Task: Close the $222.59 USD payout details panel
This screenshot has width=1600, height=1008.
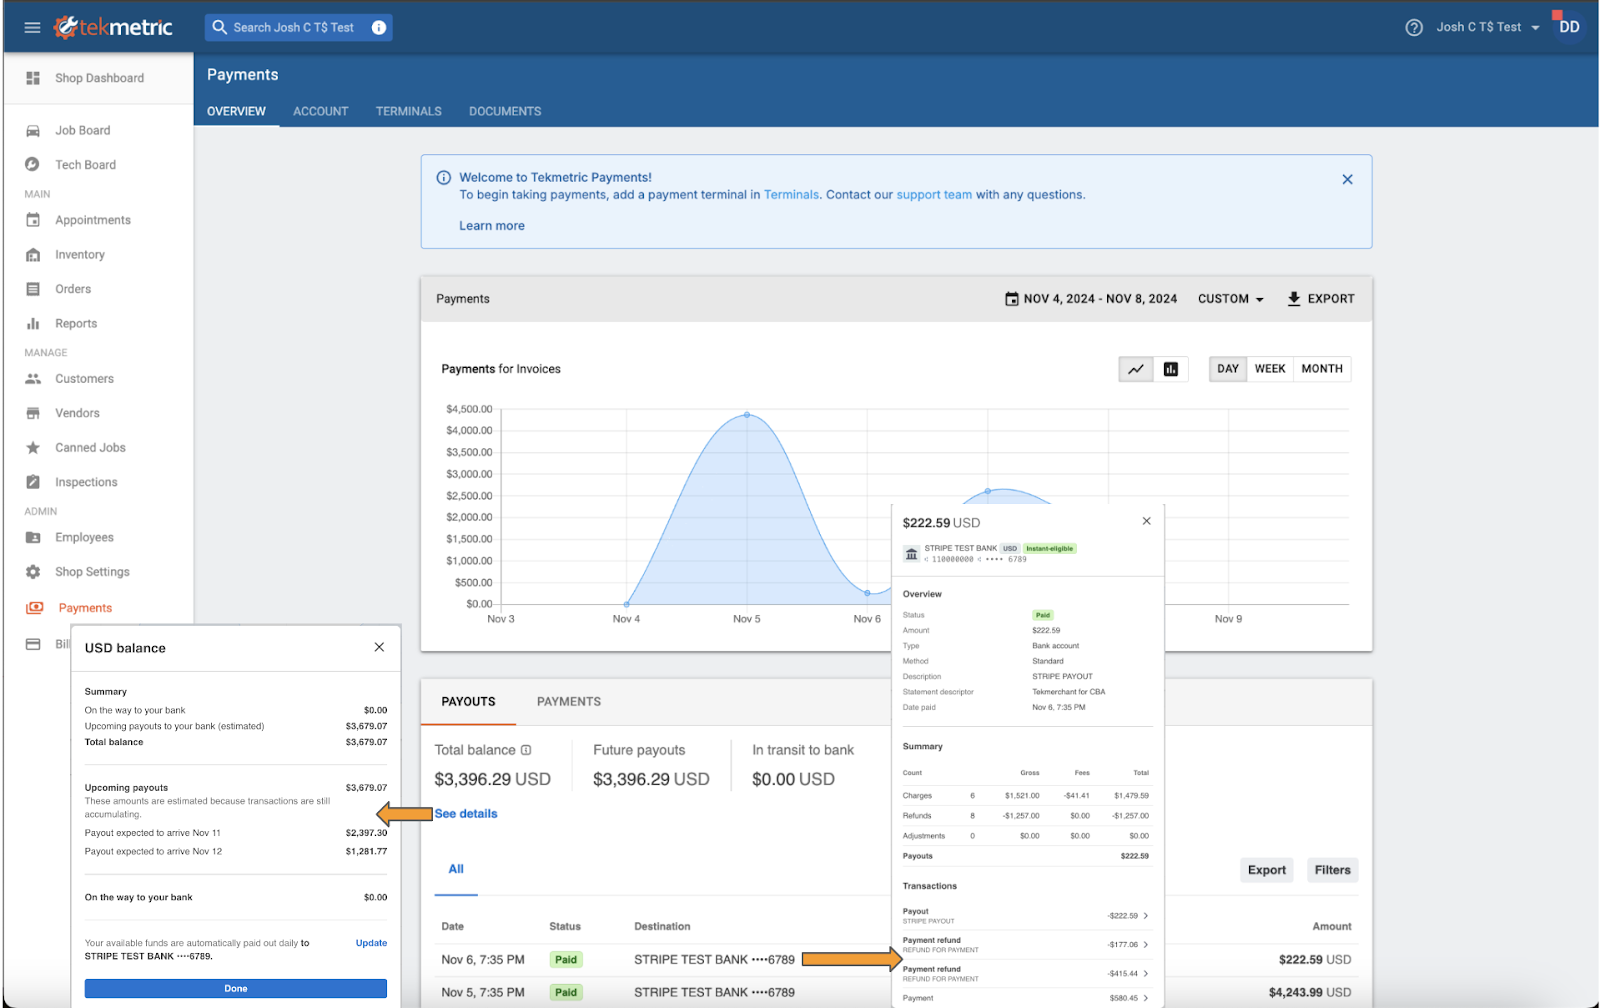Action: 1146,521
